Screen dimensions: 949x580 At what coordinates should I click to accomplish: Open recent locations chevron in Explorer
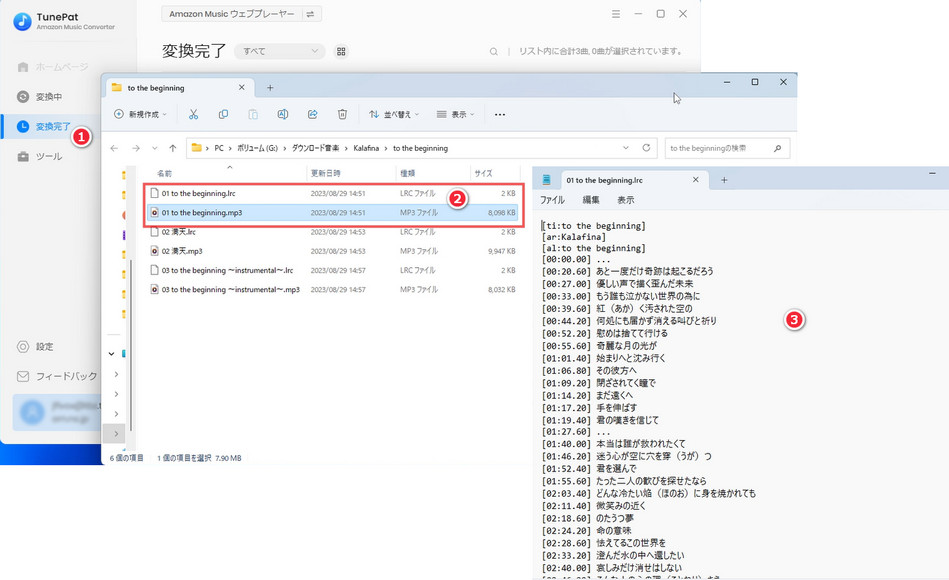(155, 148)
